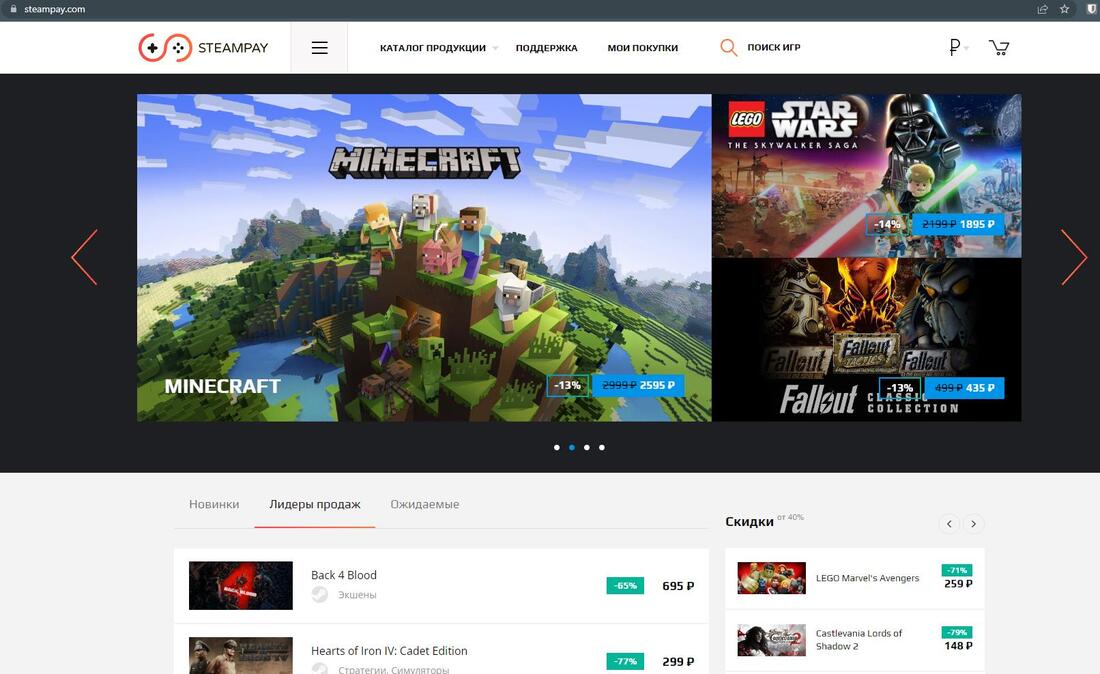The width and height of the screenshot is (1100, 674).
Task: Select the fourth carousel dot indicator
Action: [601, 447]
